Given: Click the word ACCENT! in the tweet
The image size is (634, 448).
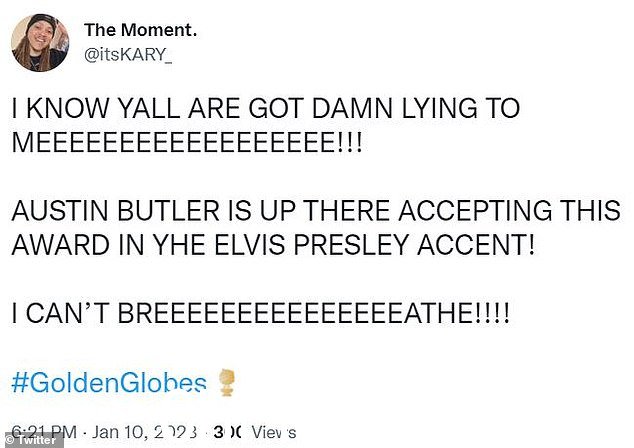Looking at the screenshot, I should point(476,245).
